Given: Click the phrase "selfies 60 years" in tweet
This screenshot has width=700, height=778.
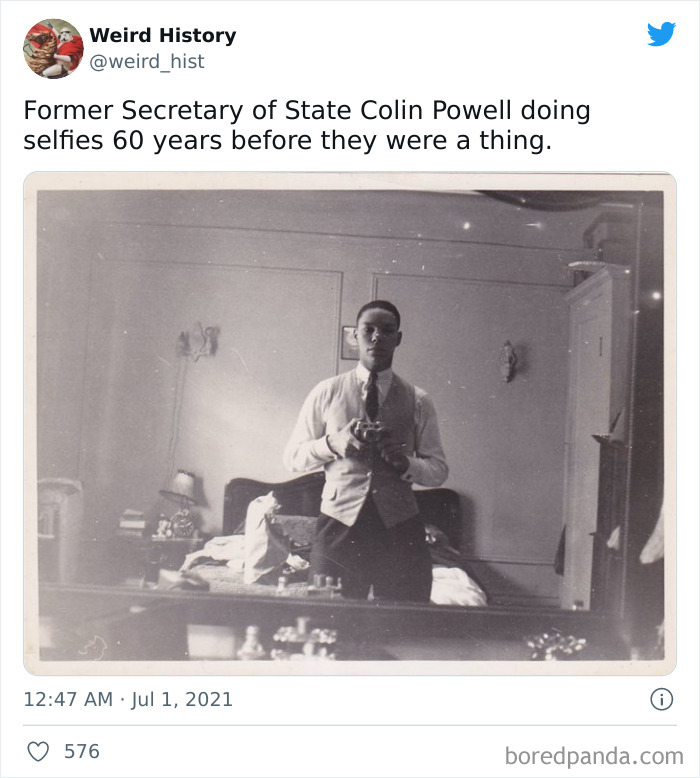Looking at the screenshot, I should [x=124, y=140].
